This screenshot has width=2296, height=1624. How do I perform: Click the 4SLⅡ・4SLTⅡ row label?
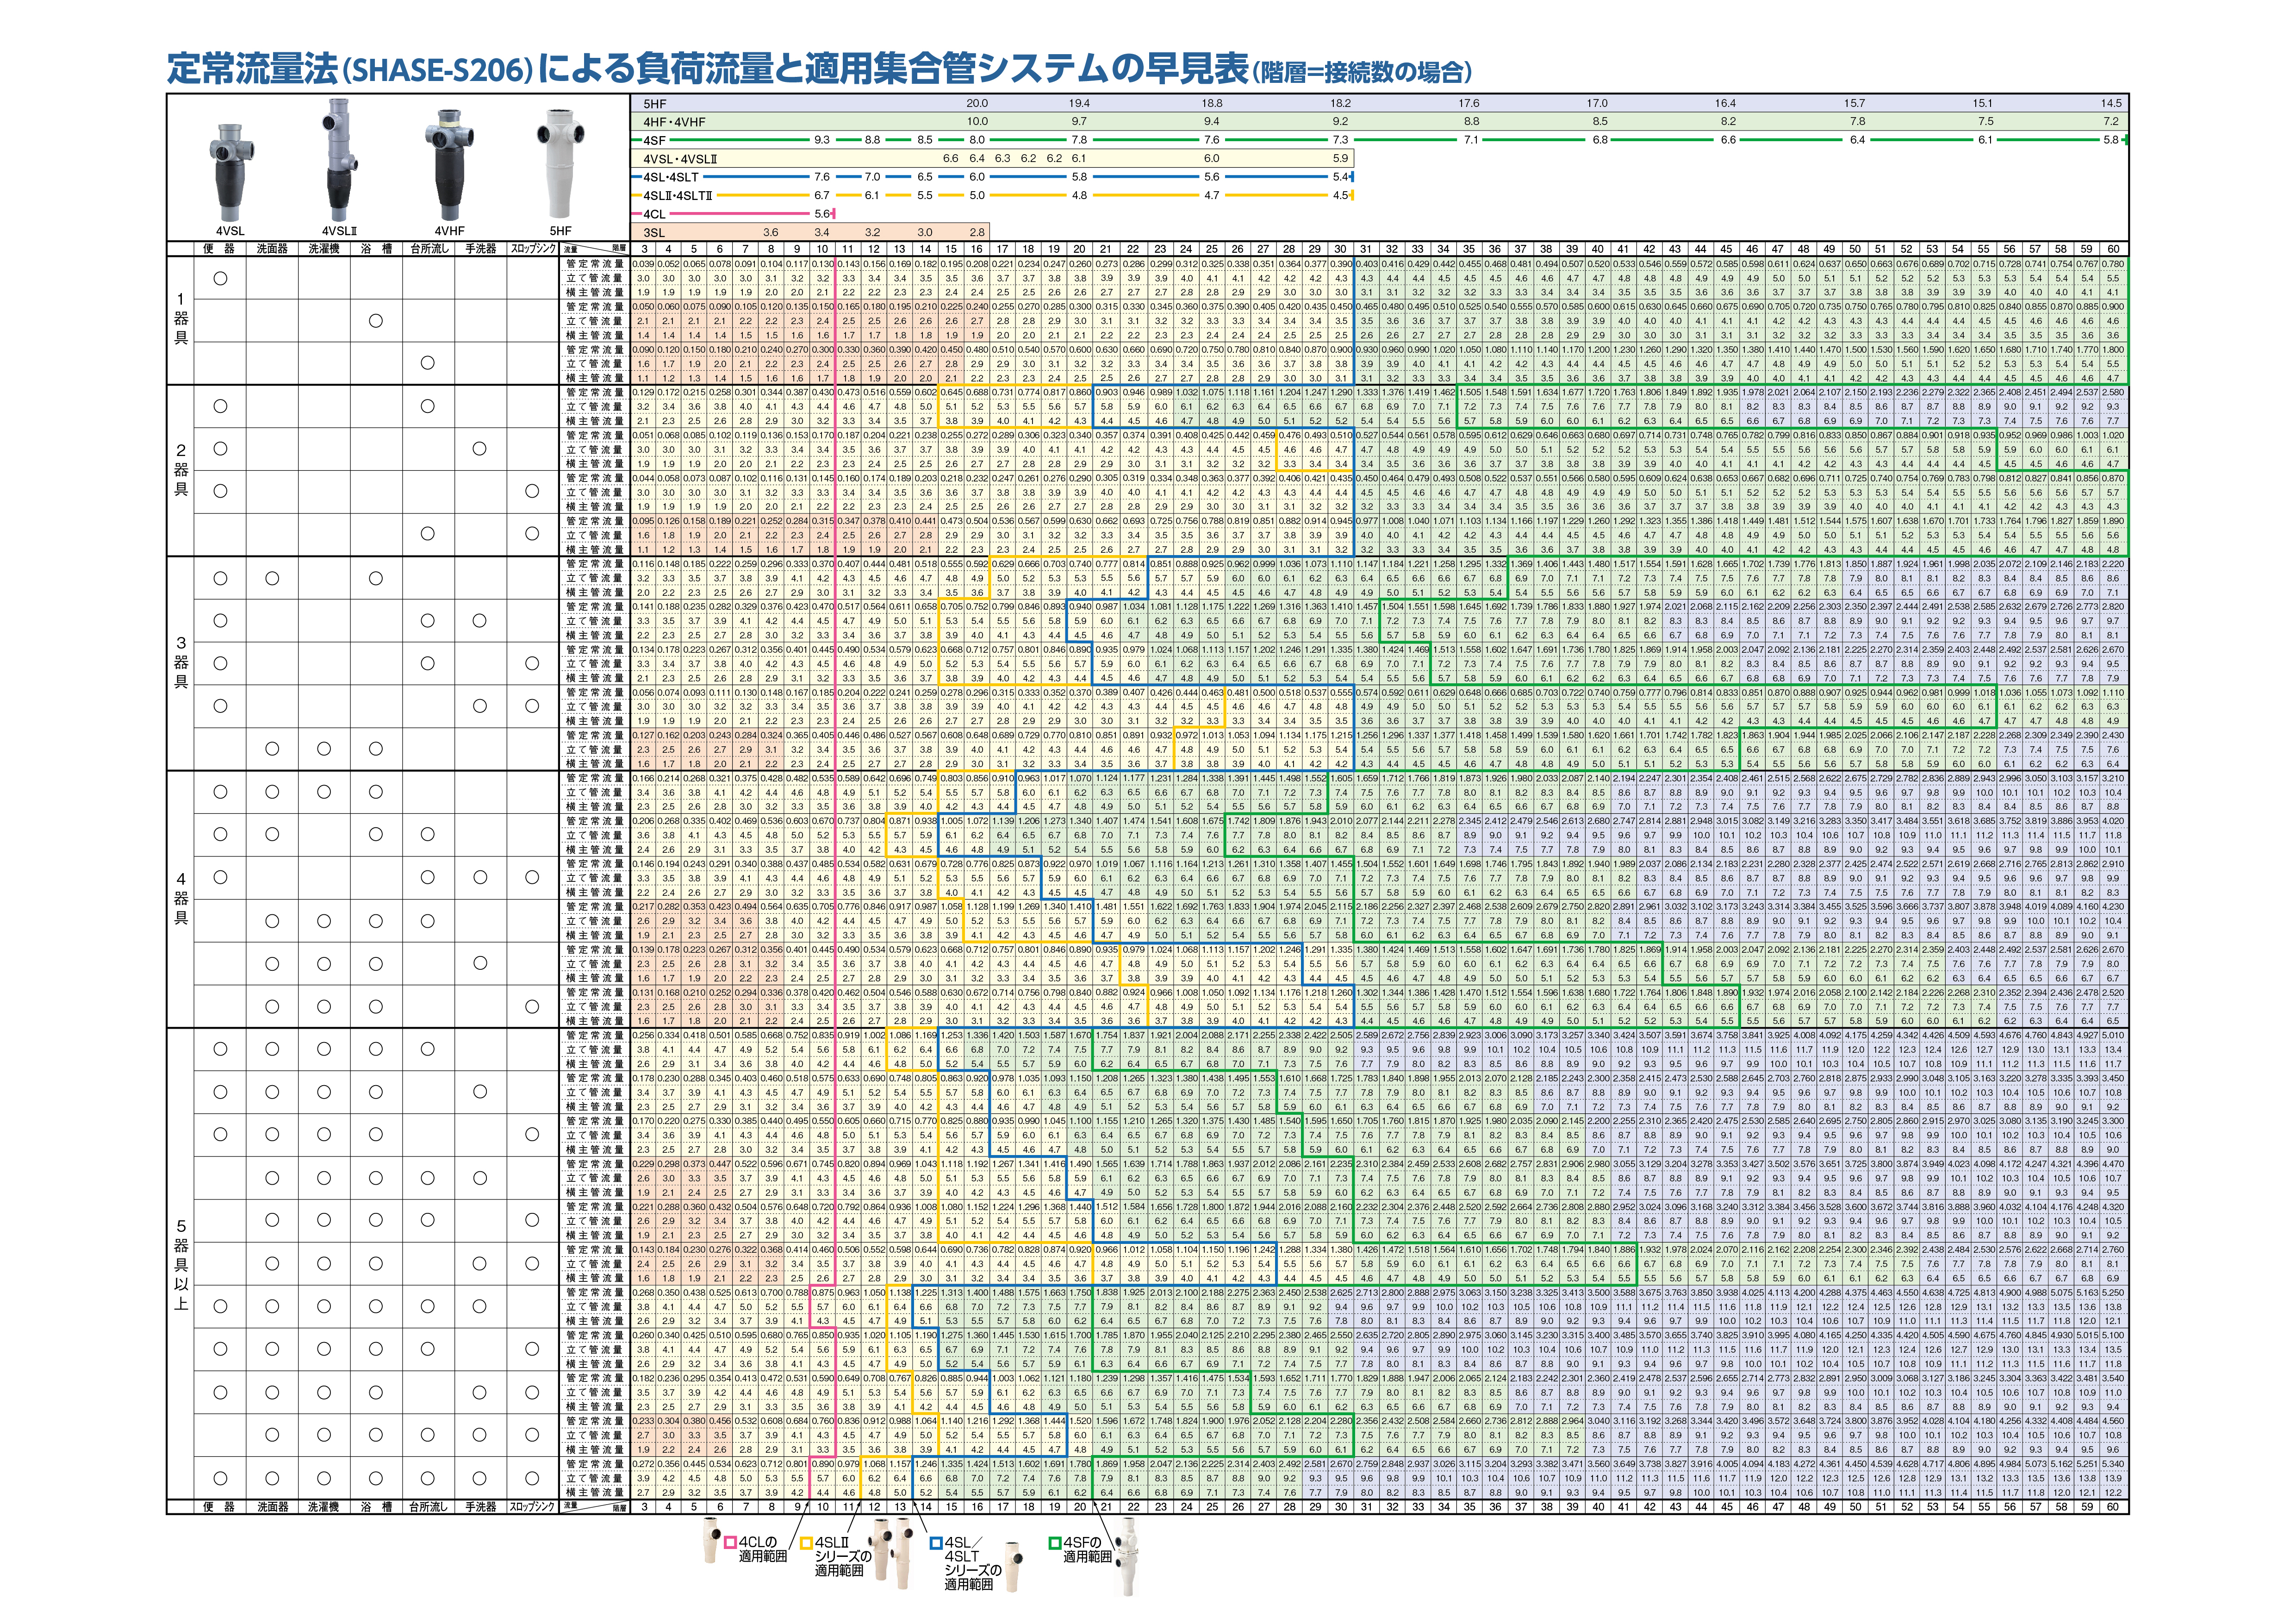click(677, 195)
